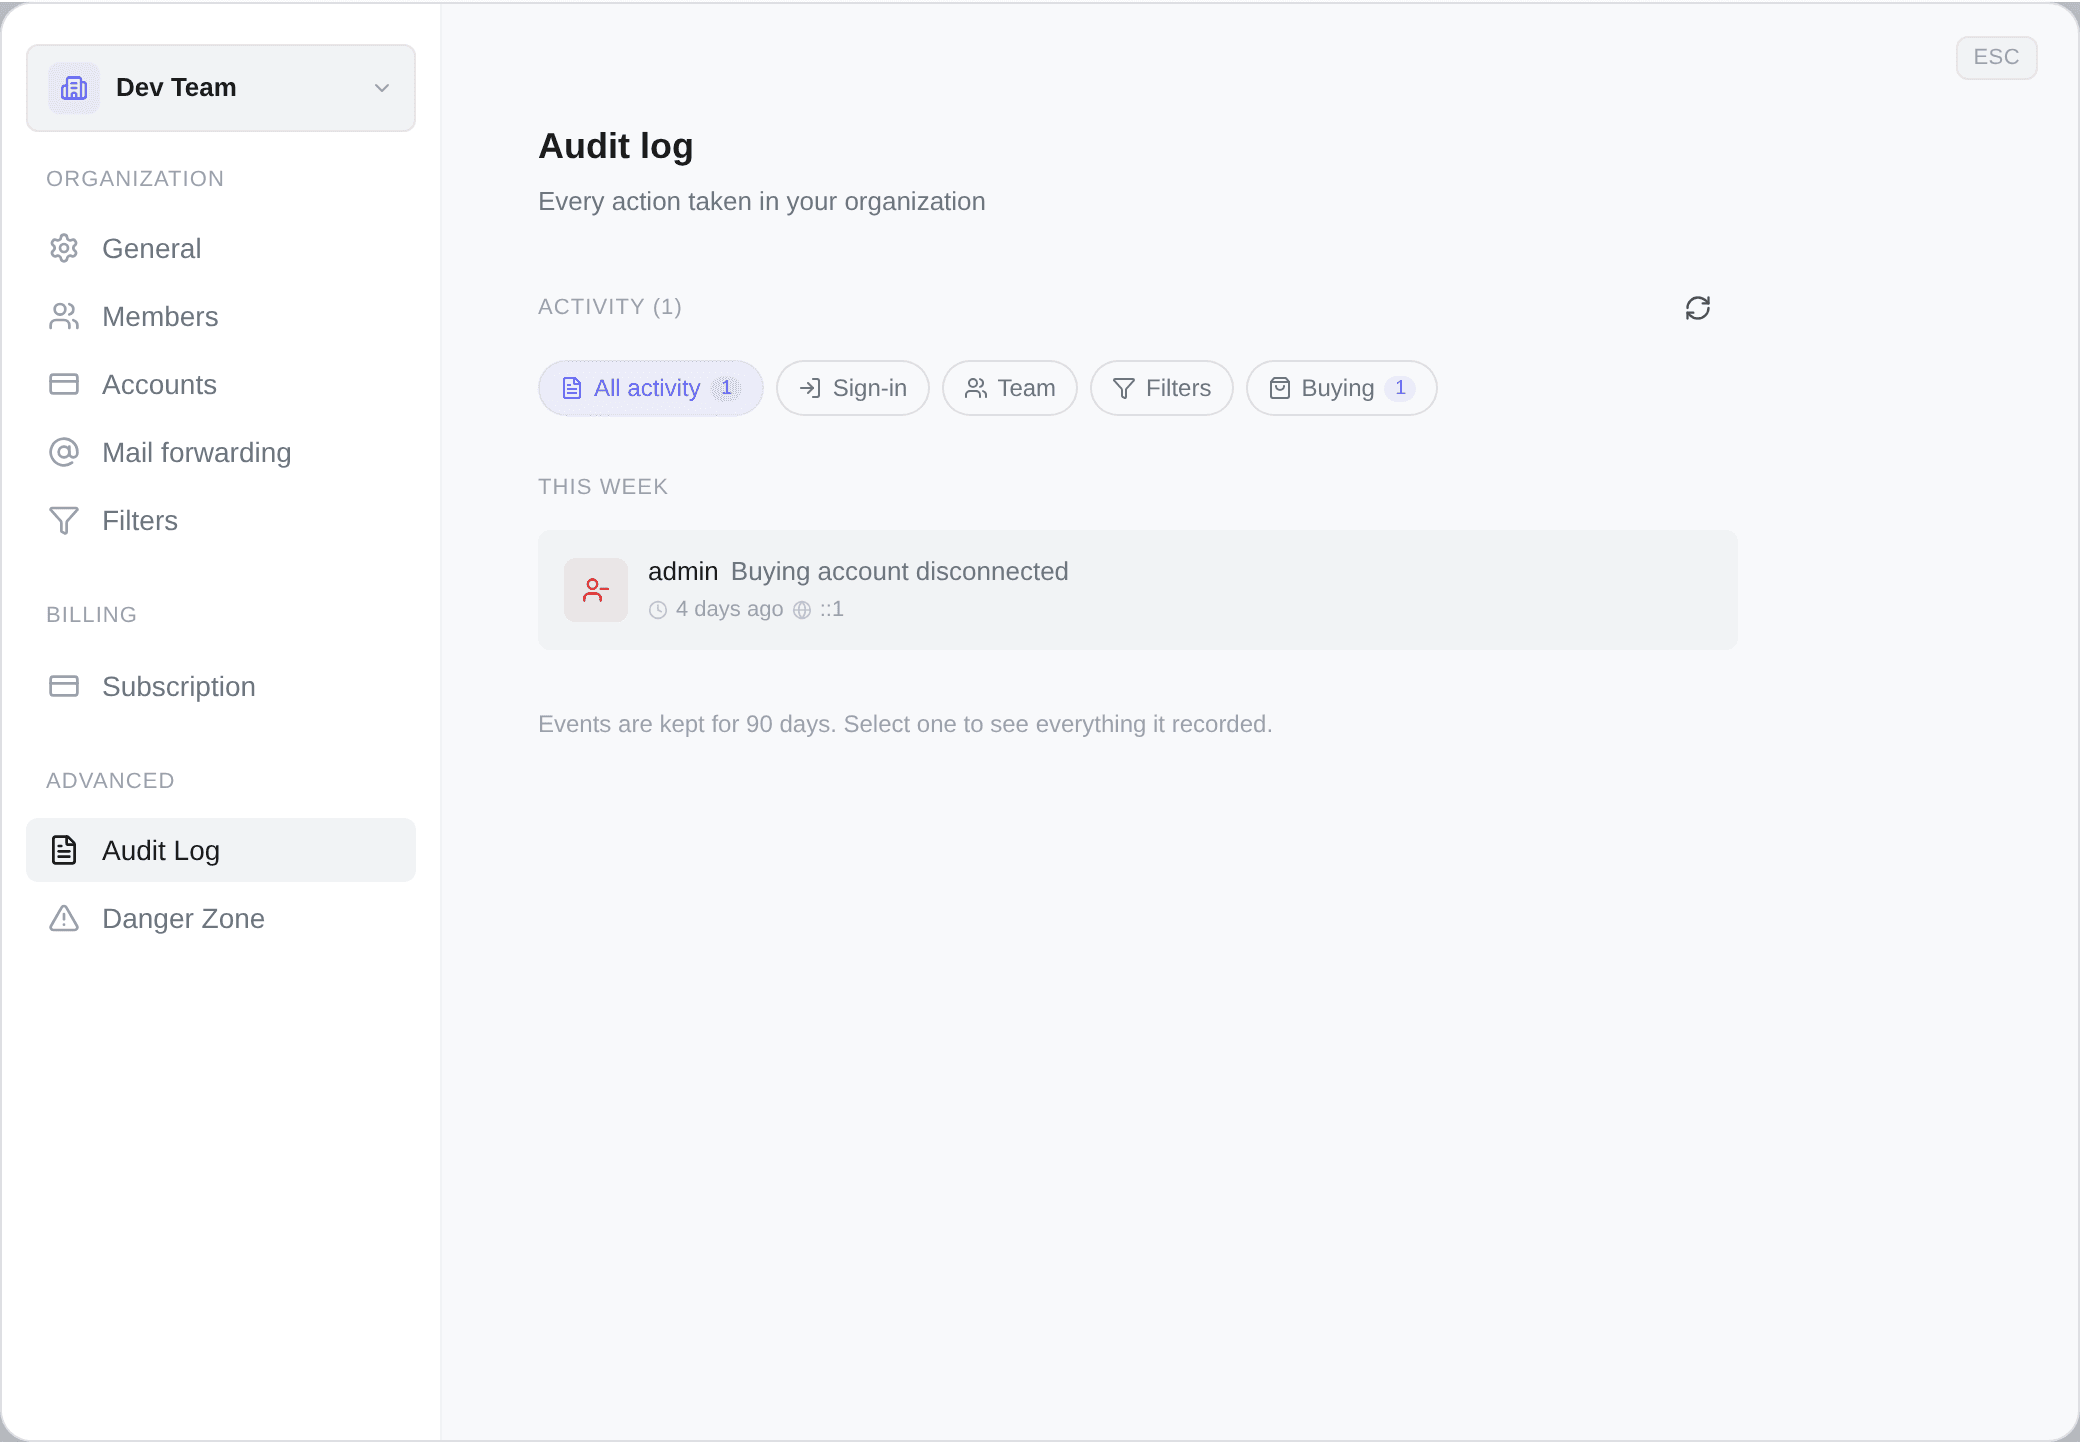Click the count badge on All activity
Viewport: 2080px width, 1442px height.
click(x=726, y=388)
